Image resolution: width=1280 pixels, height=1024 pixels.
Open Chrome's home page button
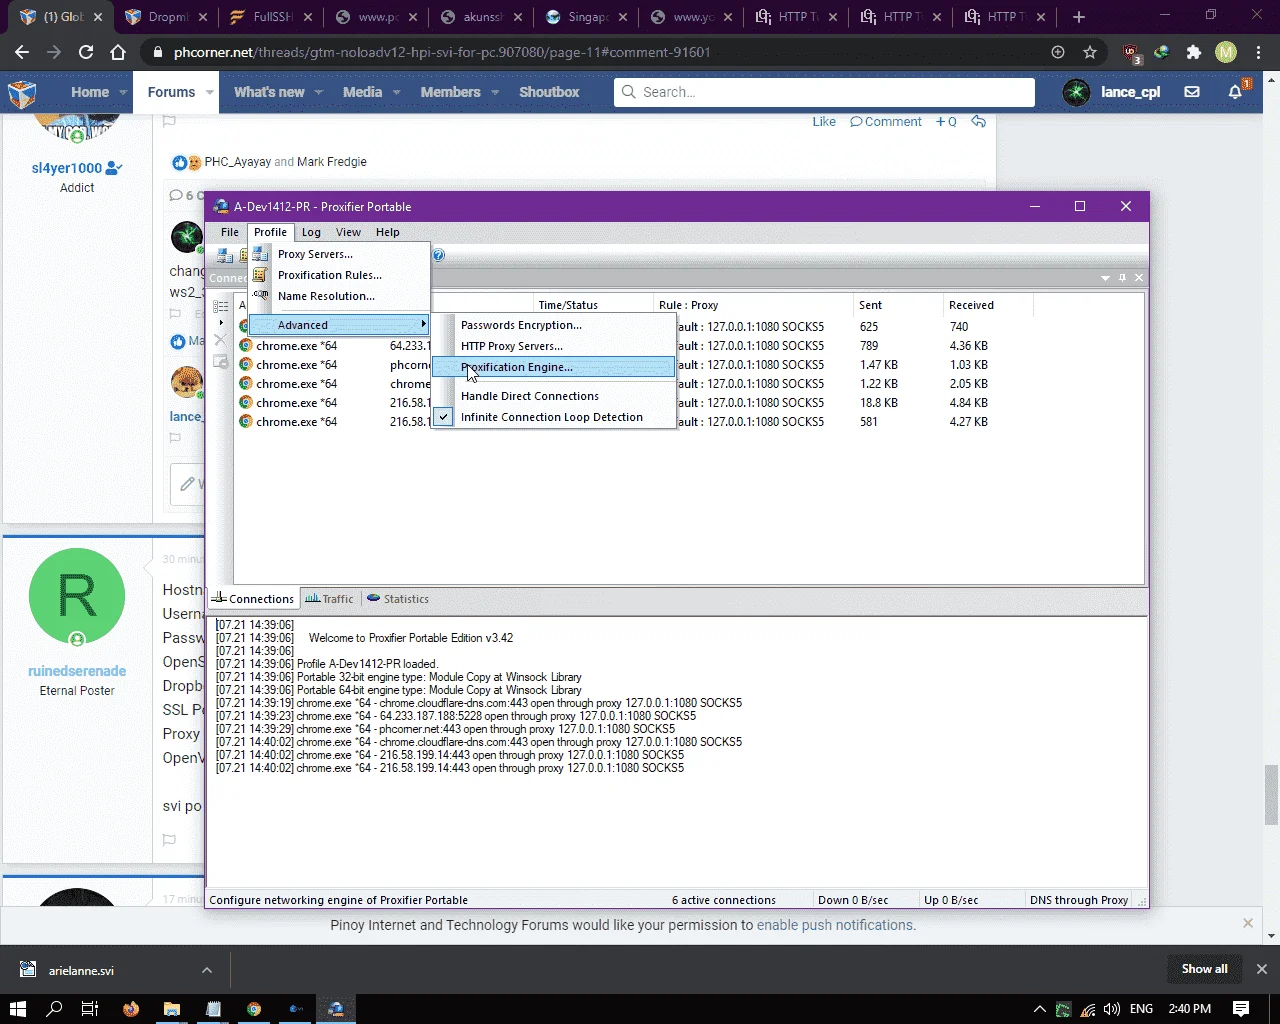click(118, 52)
